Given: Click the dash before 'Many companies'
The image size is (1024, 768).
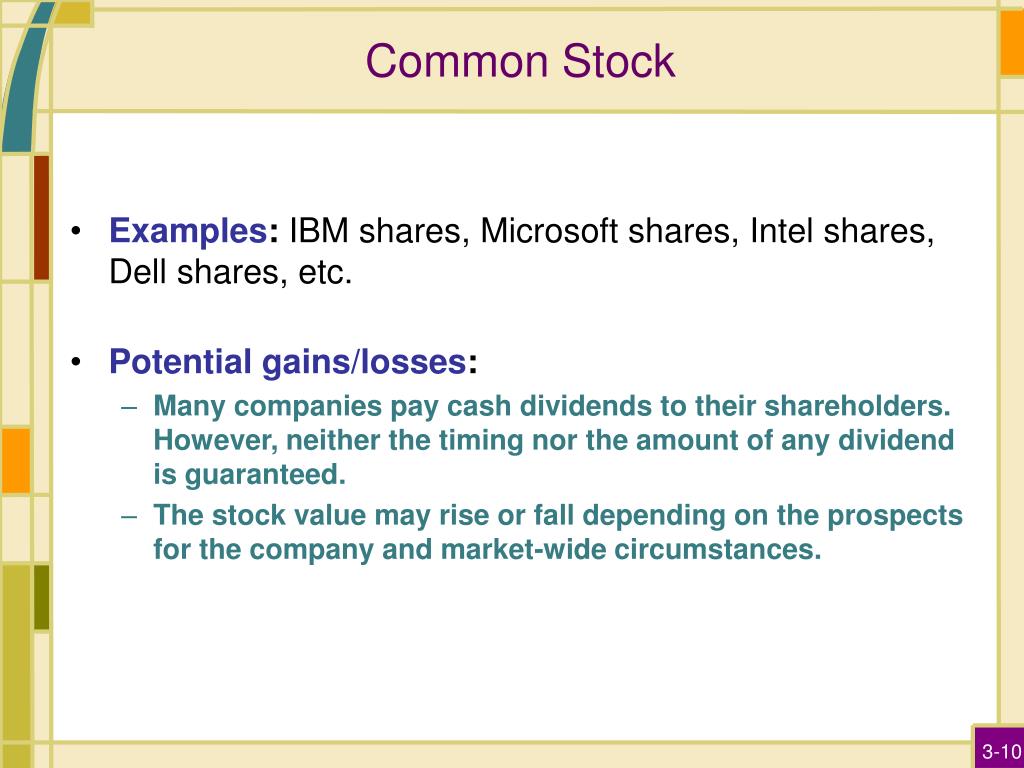Looking at the screenshot, I should (x=129, y=407).
